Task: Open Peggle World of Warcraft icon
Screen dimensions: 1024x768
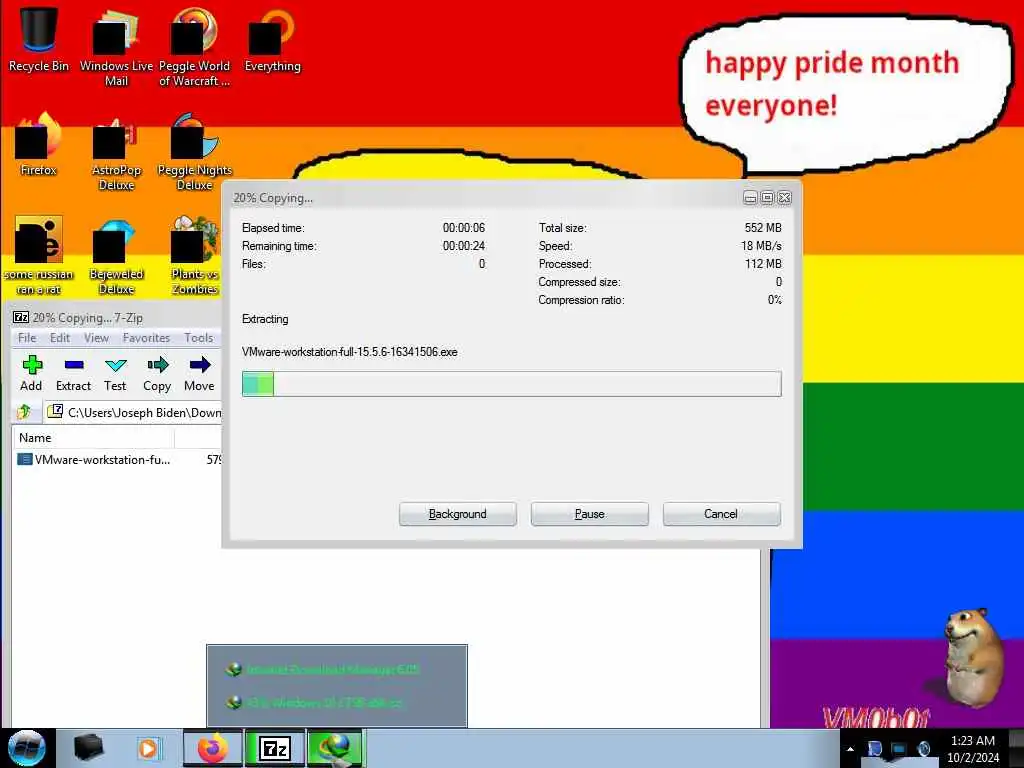Action: (194, 46)
